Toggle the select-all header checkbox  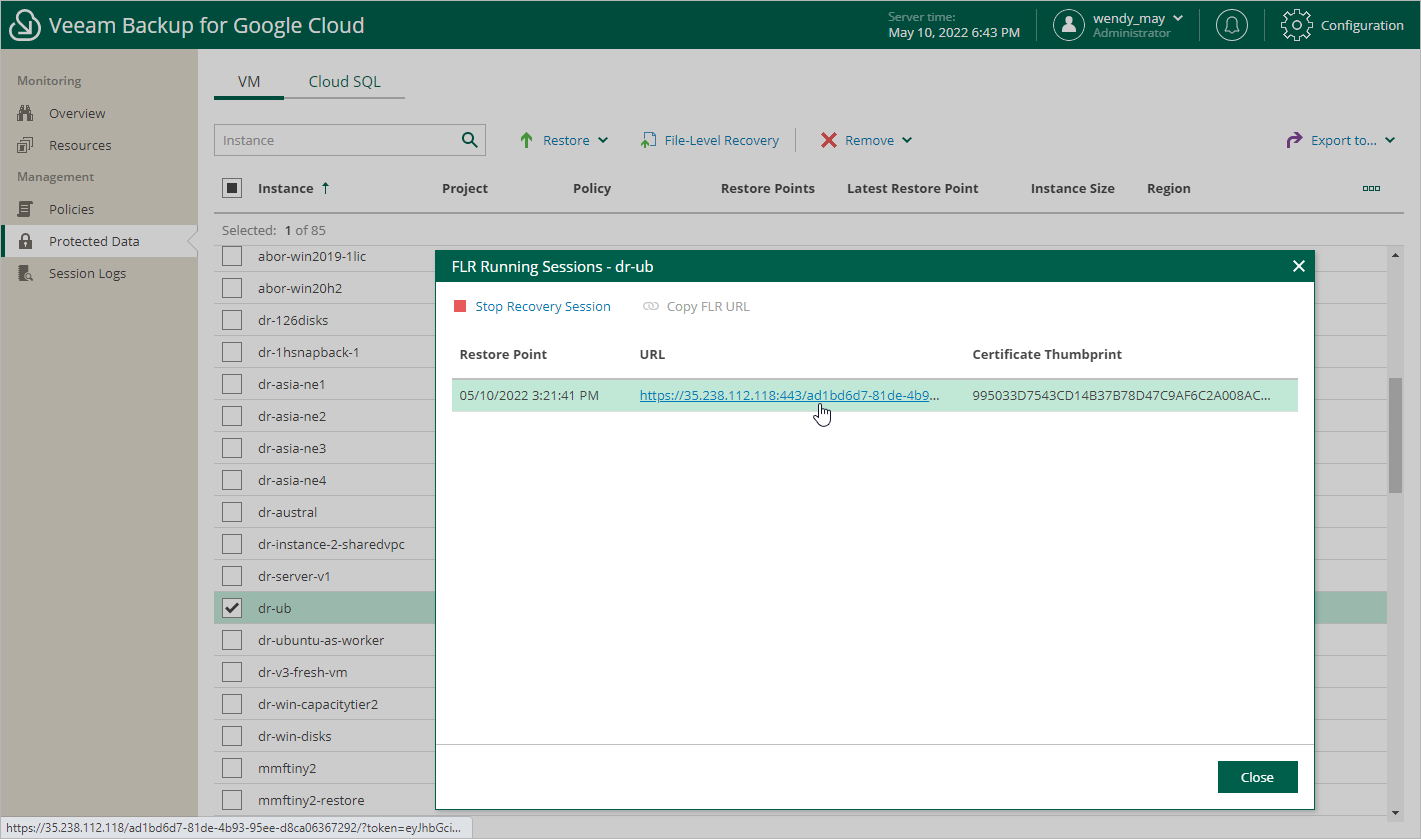pos(231,188)
